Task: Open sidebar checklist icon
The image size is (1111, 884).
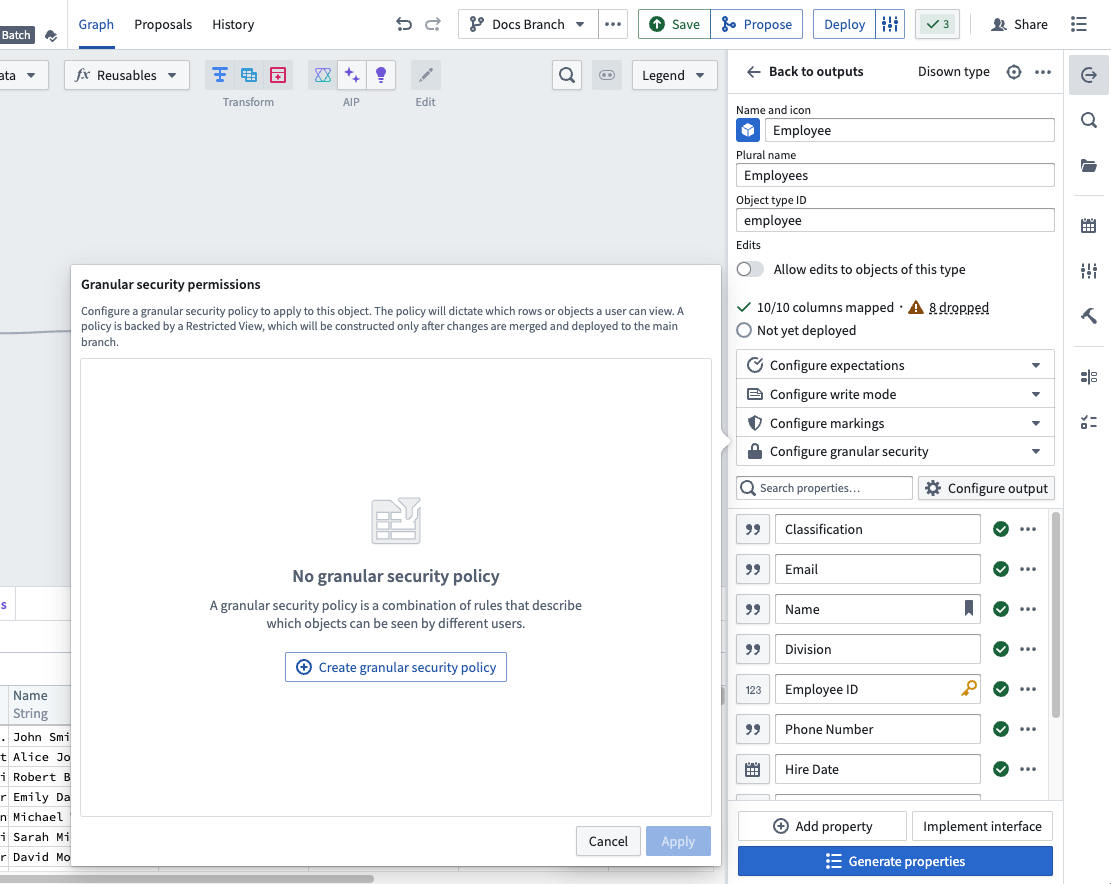Action: point(1089,422)
